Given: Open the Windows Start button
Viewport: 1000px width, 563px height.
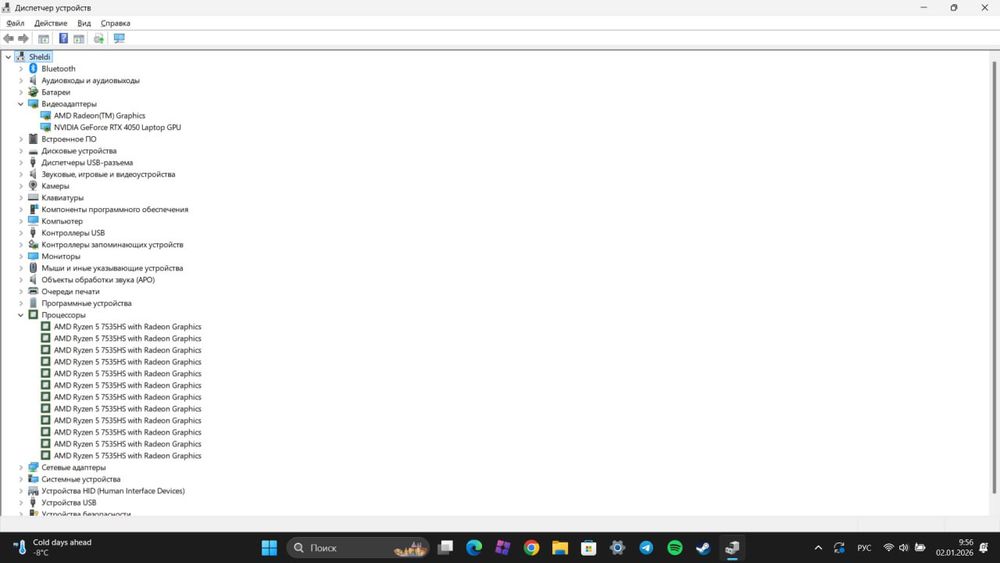Looking at the screenshot, I should 269,548.
